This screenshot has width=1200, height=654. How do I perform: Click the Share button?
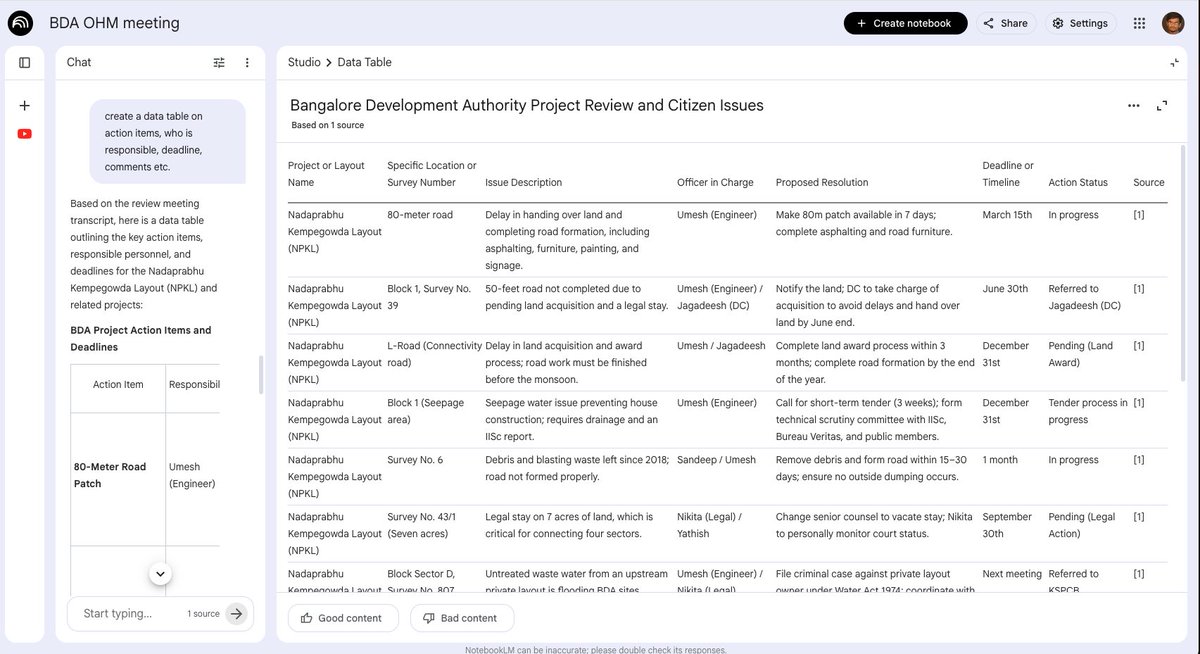point(1006,23)
